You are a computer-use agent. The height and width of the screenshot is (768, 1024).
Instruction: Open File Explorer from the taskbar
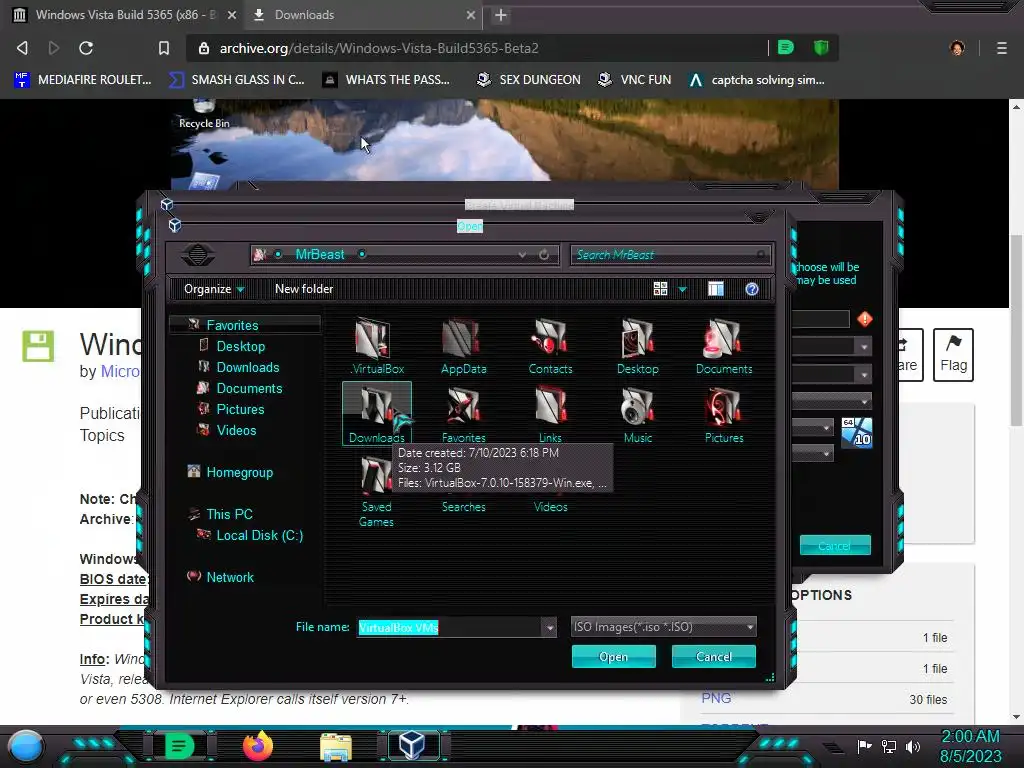336,746
